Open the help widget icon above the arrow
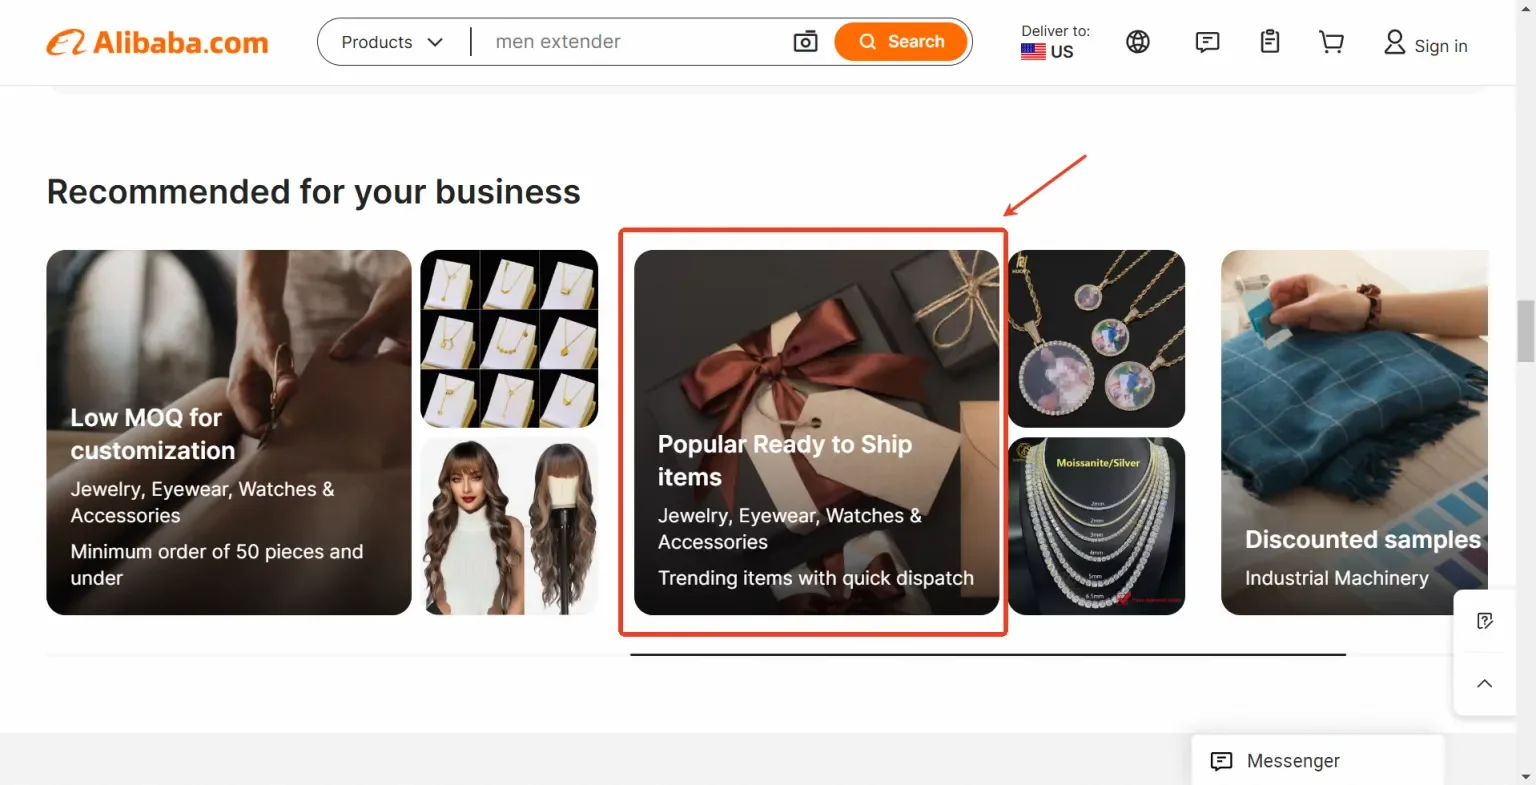 1484,620
